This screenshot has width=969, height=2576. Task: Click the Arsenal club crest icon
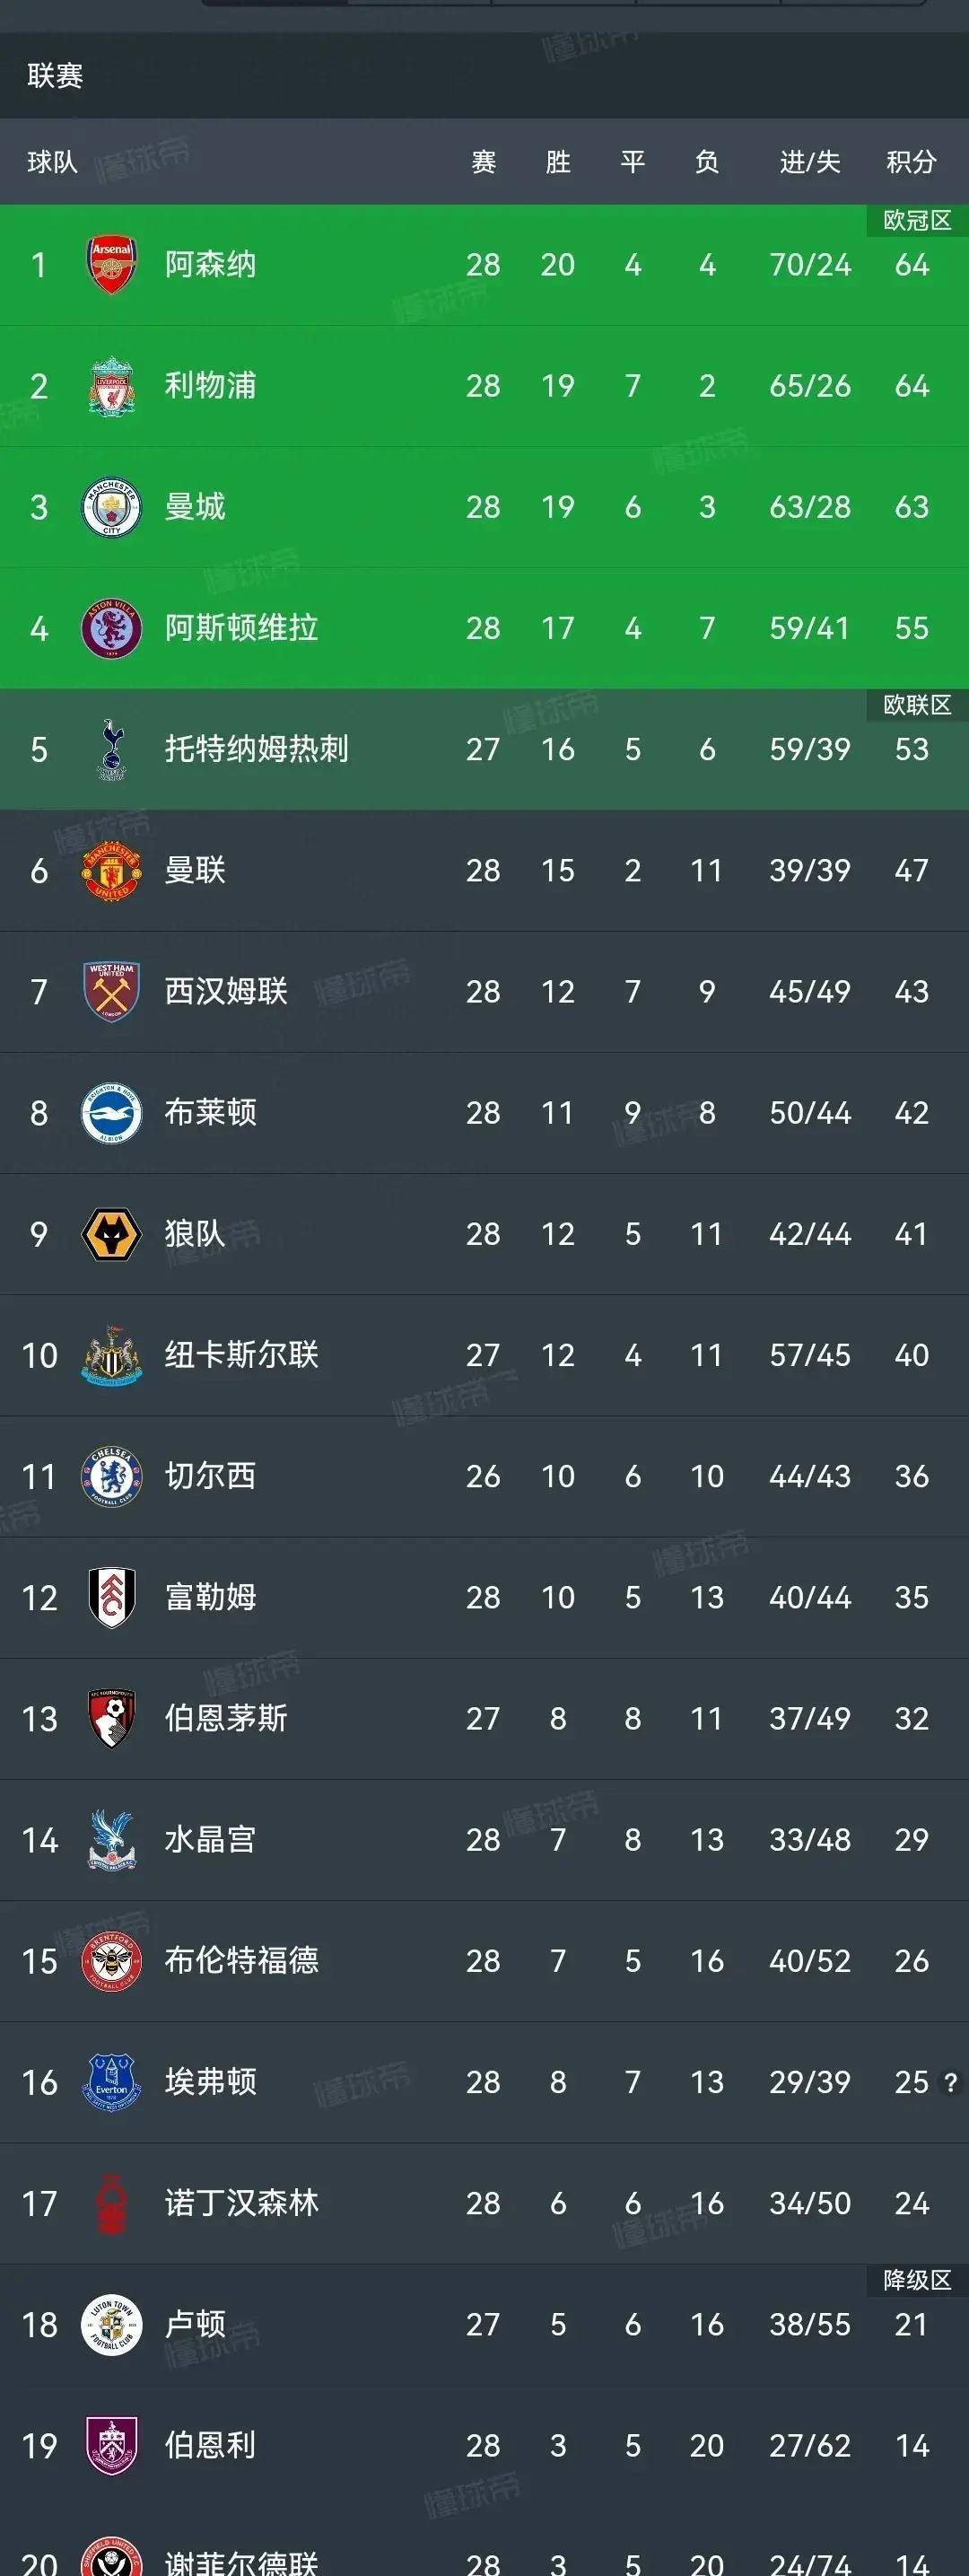[111, 265]
